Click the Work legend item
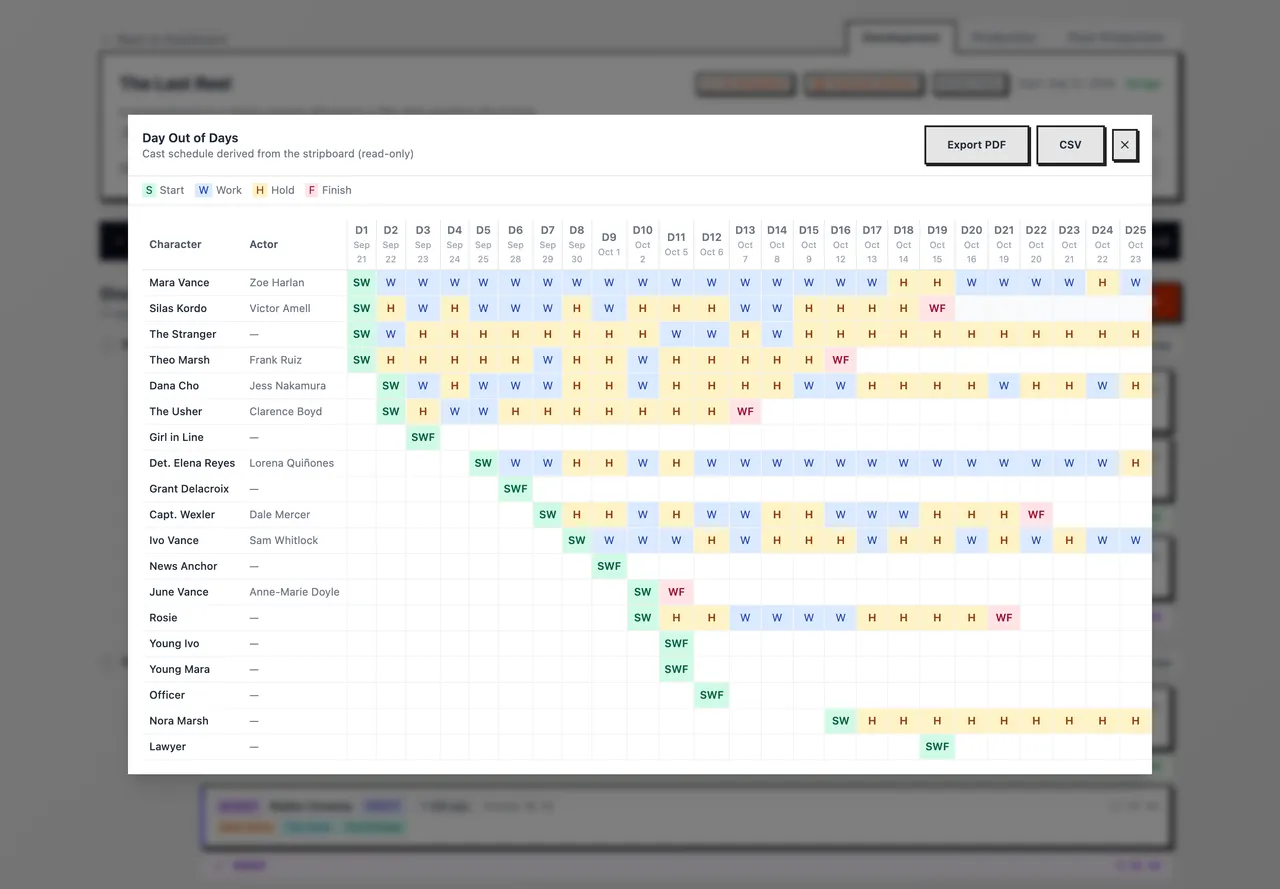The height and width of the screenshot is (889, 1280). pyautogui.click(x=219, y=190)
